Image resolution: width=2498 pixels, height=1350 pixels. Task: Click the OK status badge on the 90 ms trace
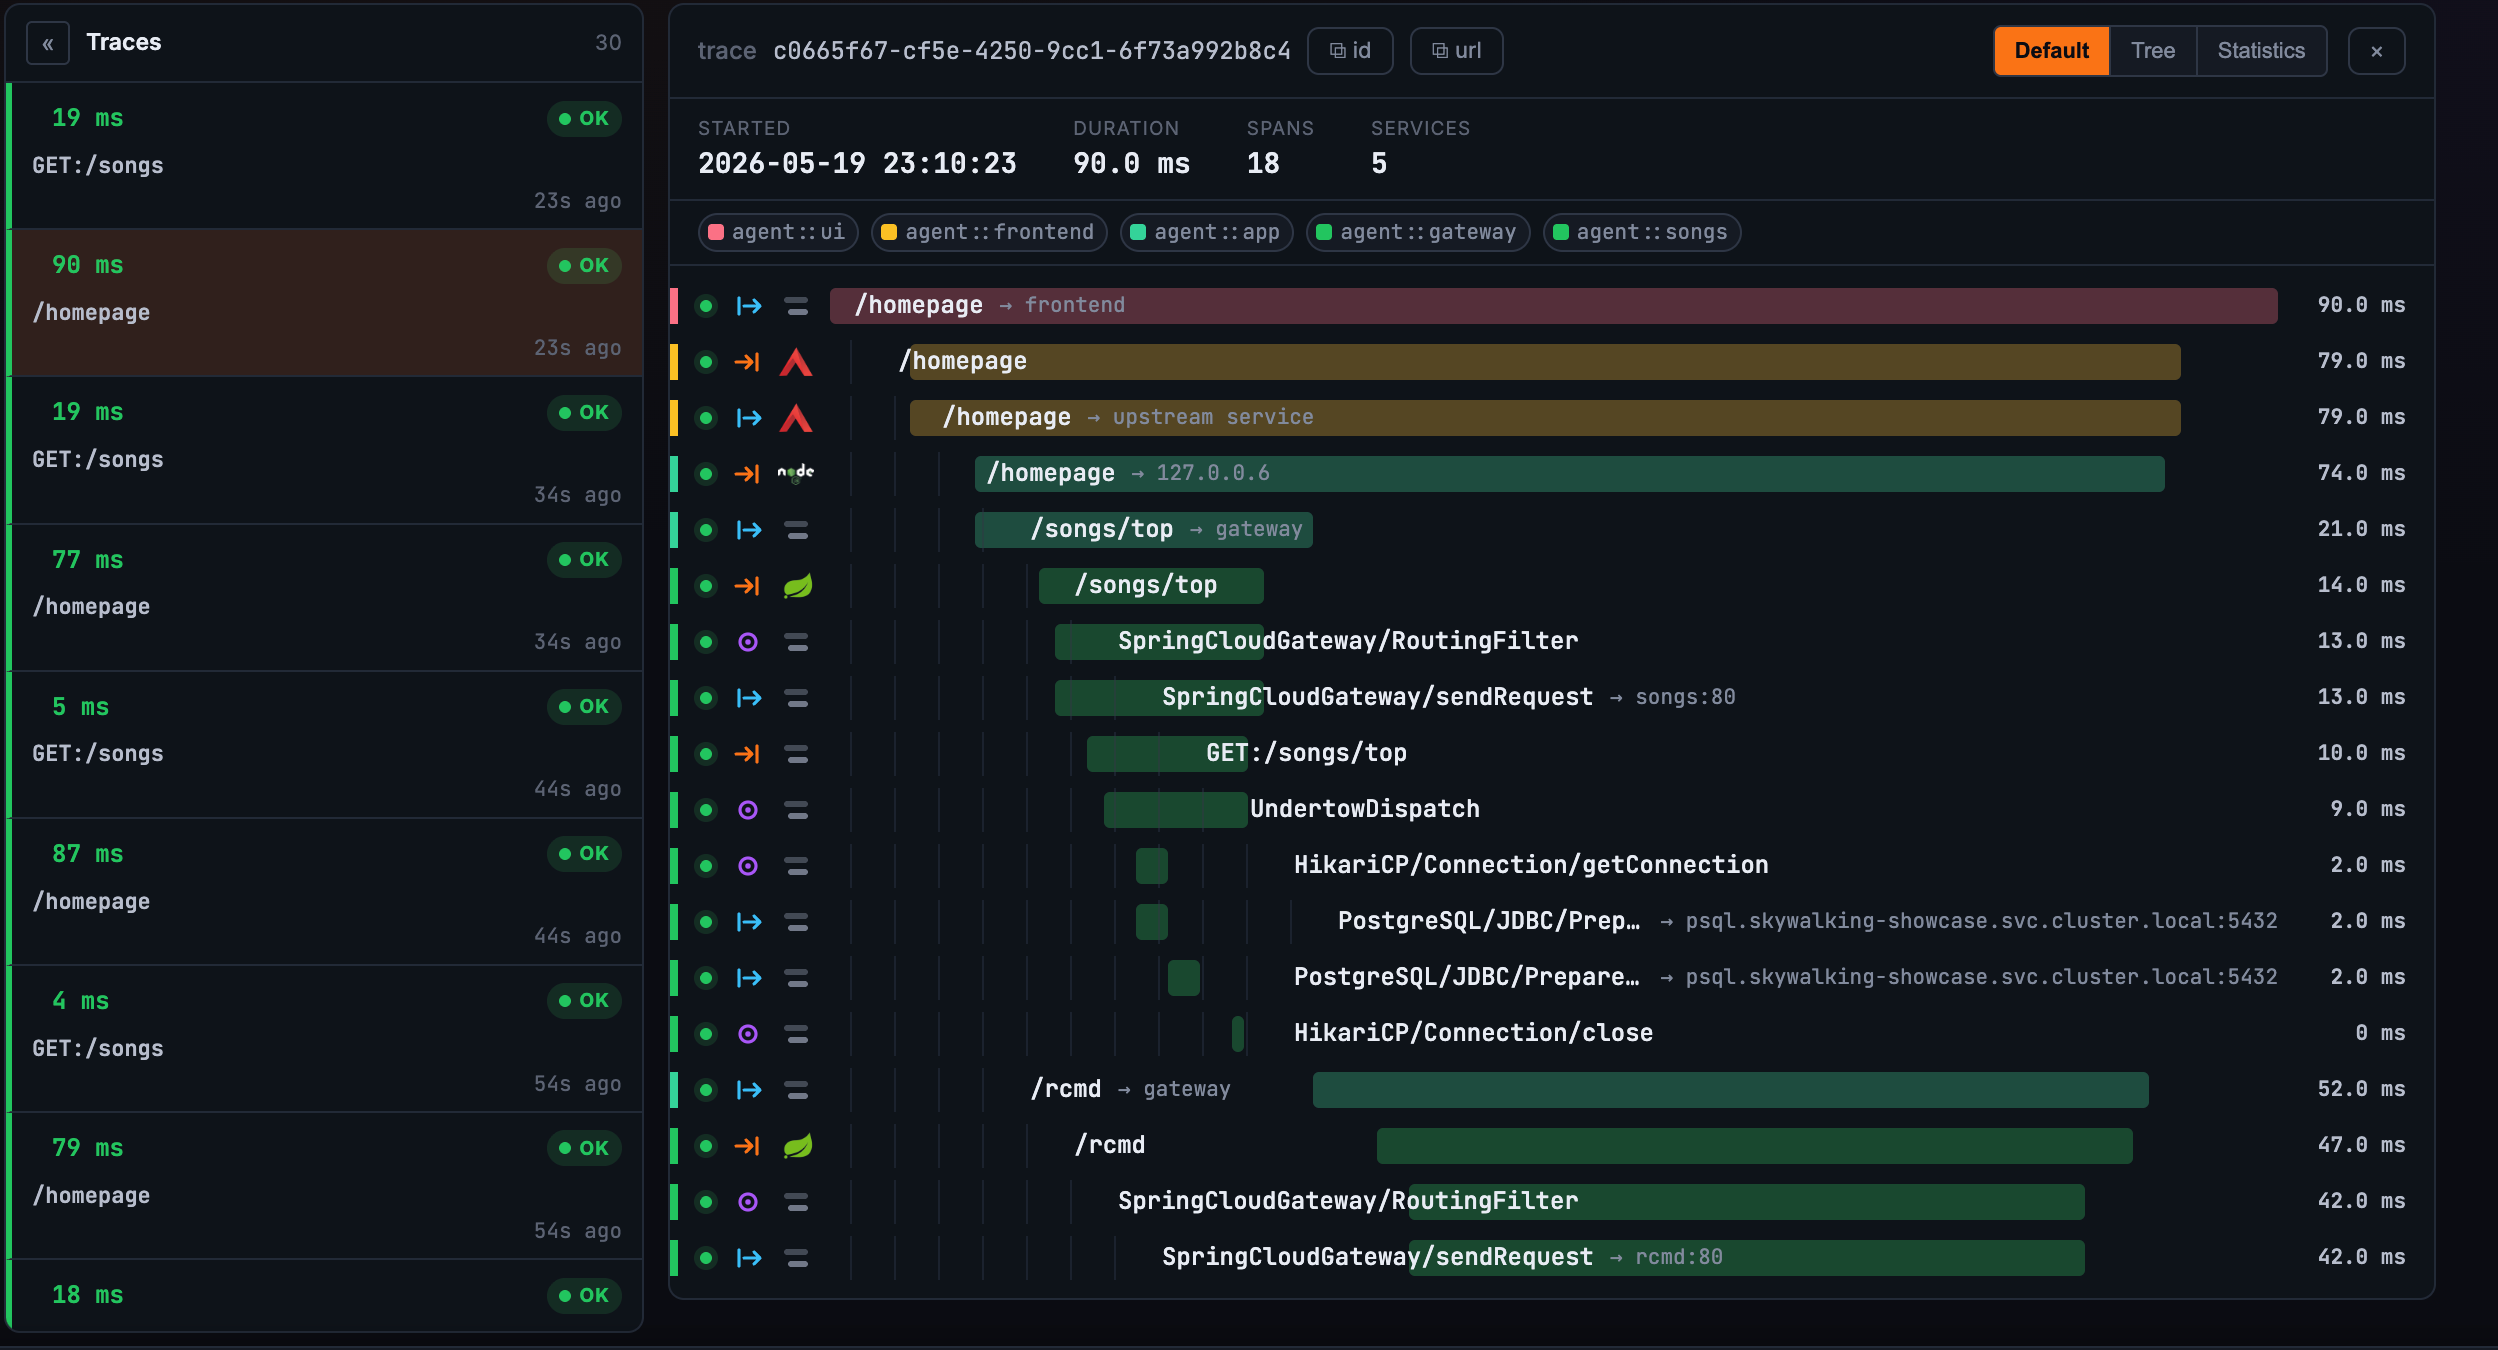pos(584,266)
